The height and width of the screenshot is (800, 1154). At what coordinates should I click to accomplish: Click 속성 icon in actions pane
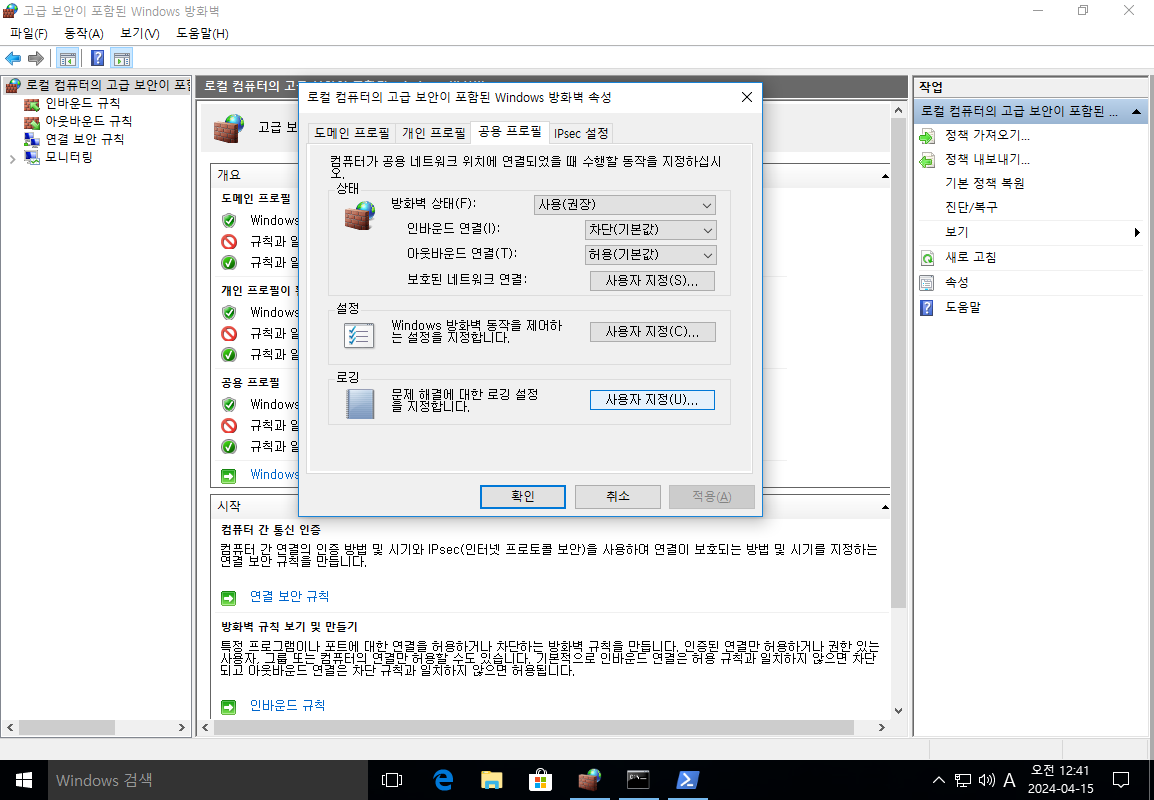927,283
